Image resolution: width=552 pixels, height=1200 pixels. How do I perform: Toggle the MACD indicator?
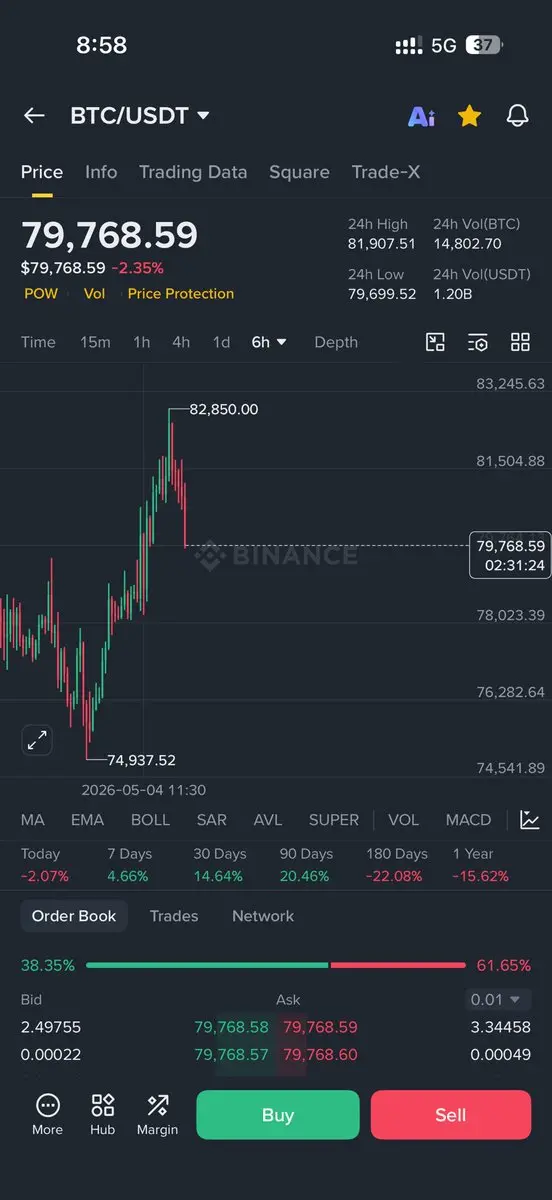[468, 820]
